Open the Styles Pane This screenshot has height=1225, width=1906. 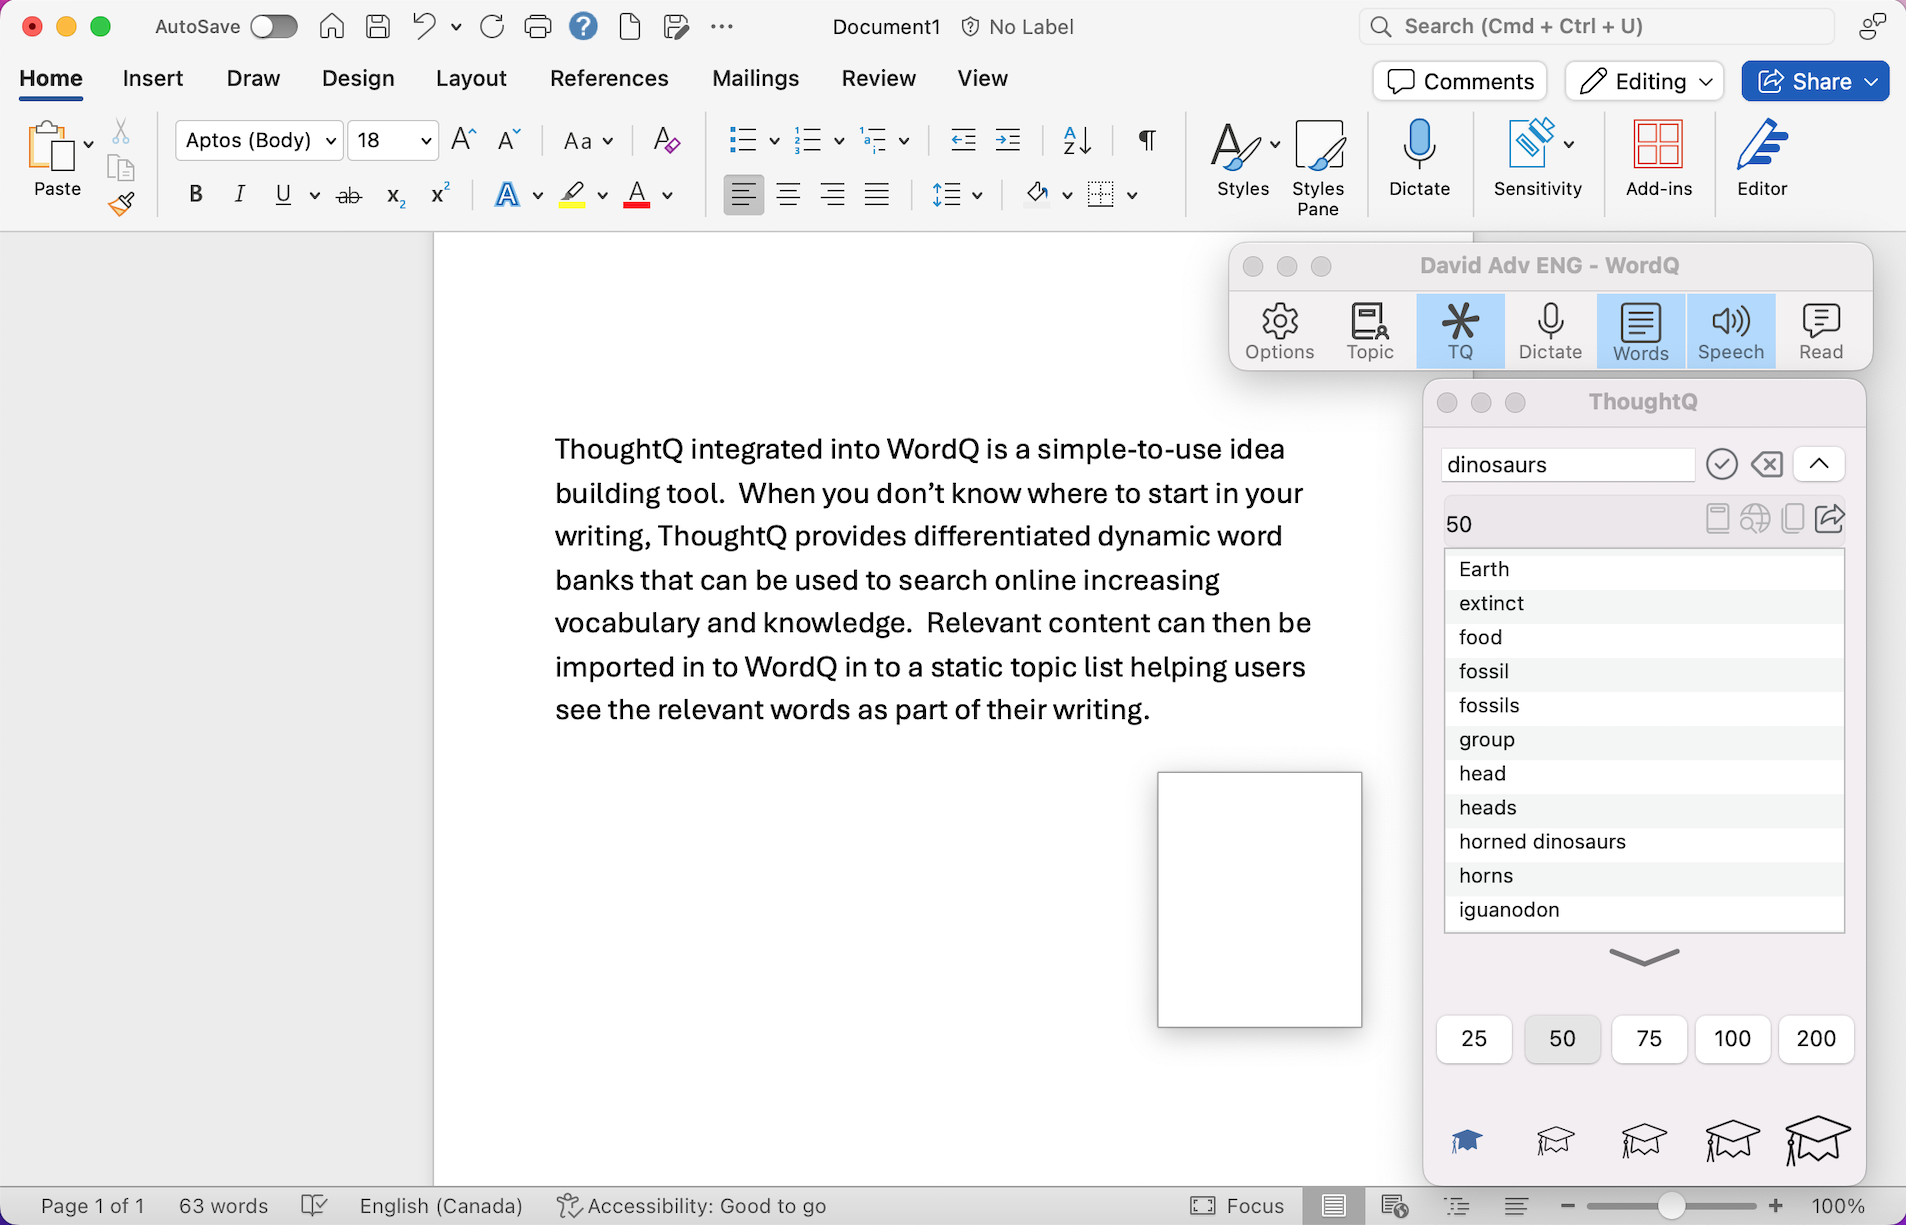1318,167
